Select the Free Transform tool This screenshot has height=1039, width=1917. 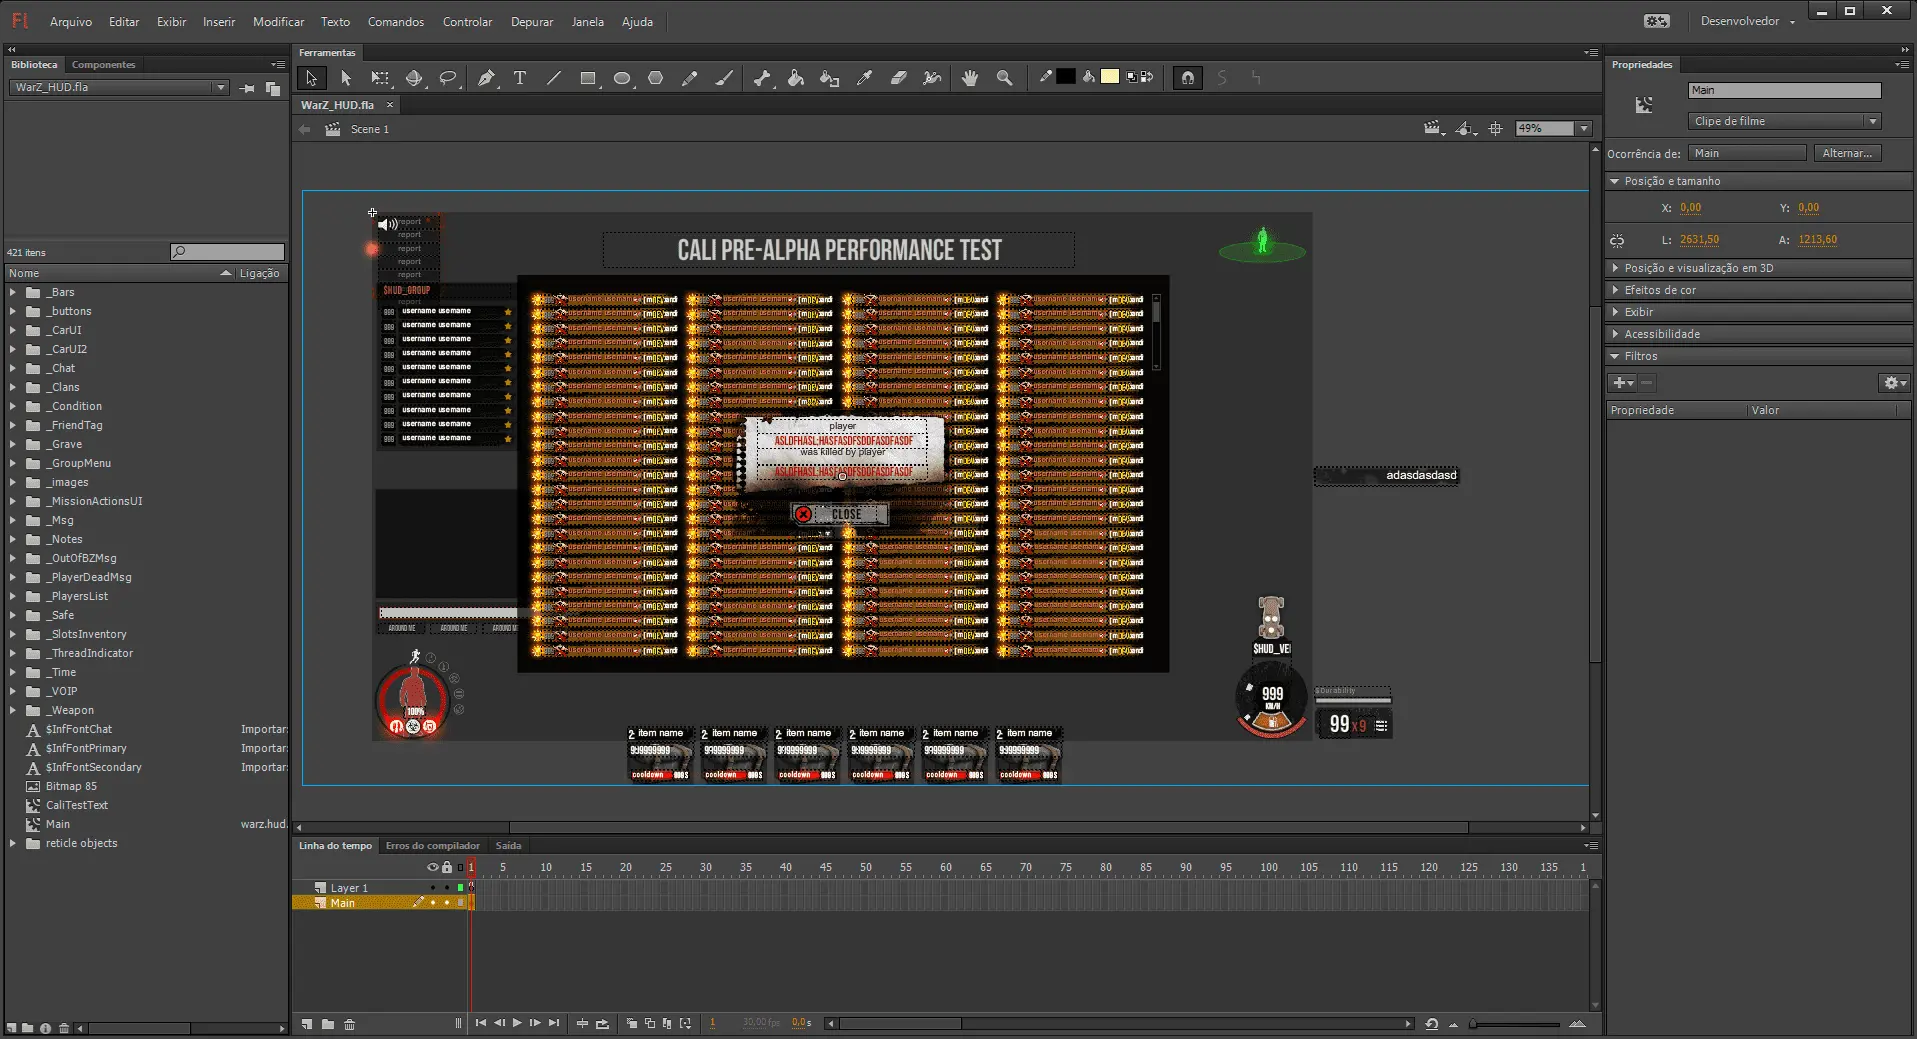(x=380, y=78)
